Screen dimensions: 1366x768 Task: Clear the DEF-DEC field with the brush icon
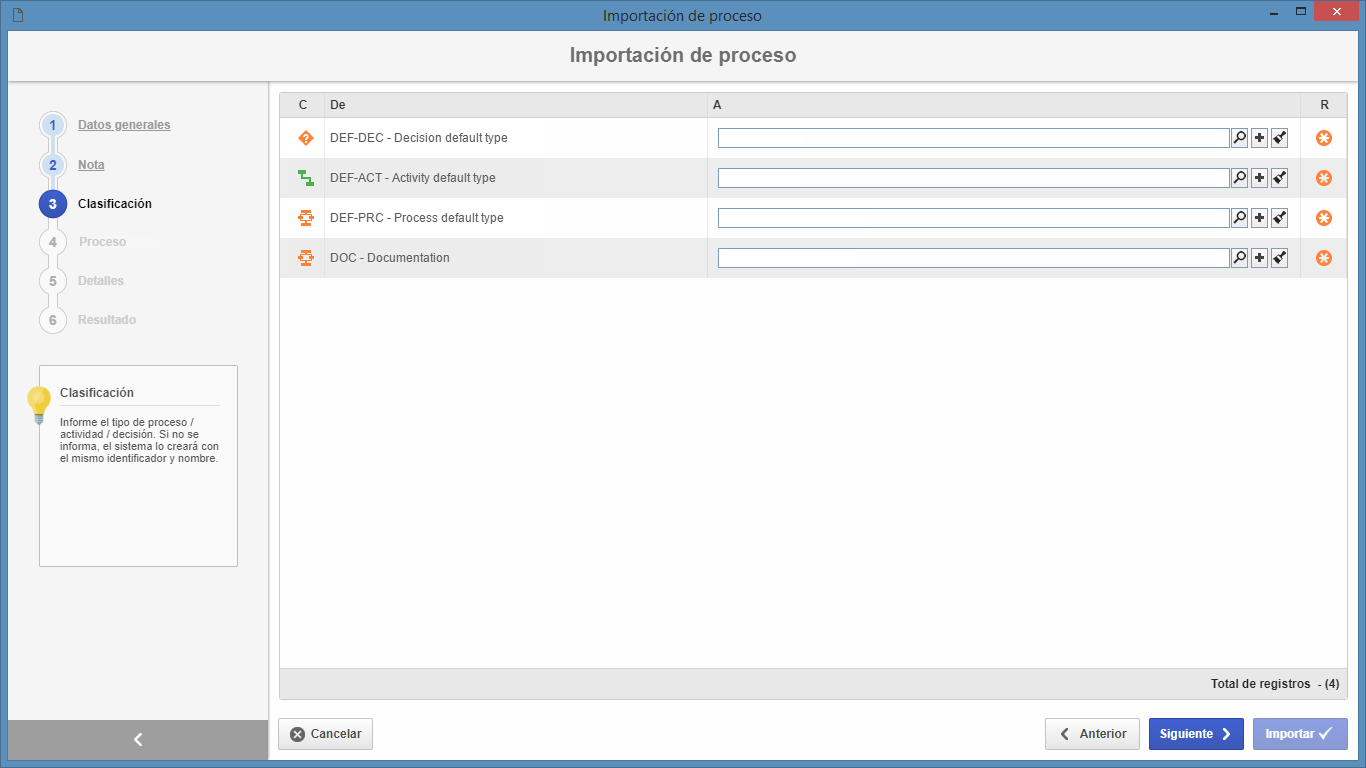coord(1279,138)
